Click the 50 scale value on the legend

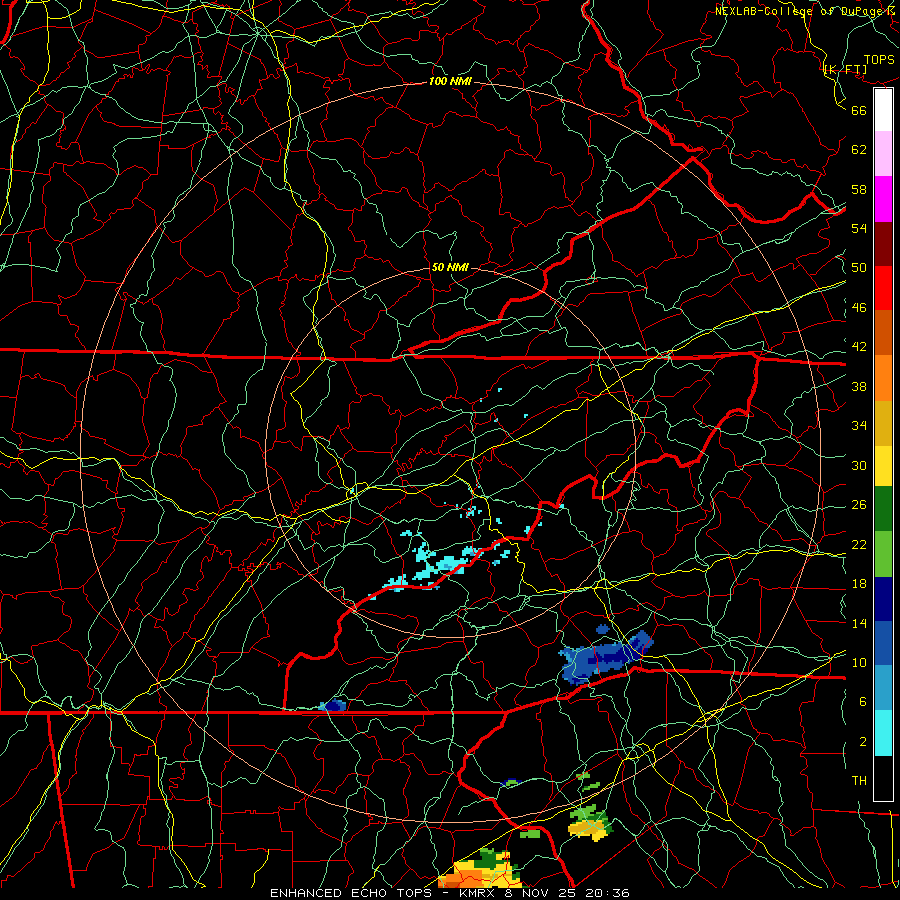tap(859, 268)
